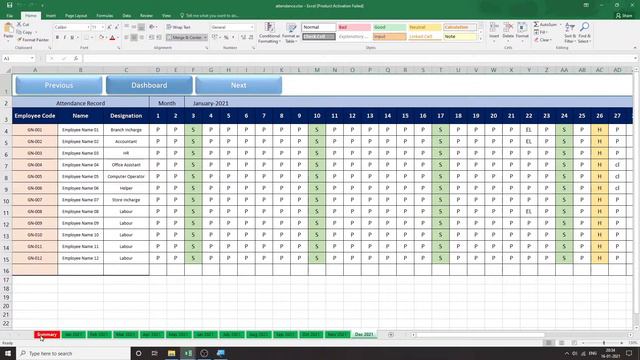Switch to the Review tab

(x=146, y=16)
